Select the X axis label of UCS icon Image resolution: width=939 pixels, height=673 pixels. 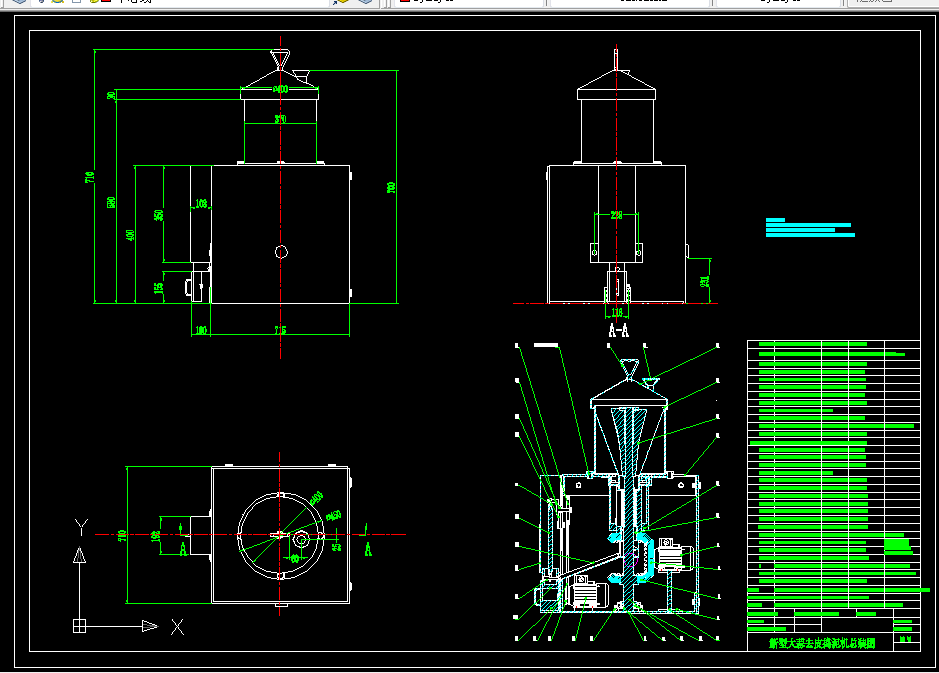pos(177,627)
